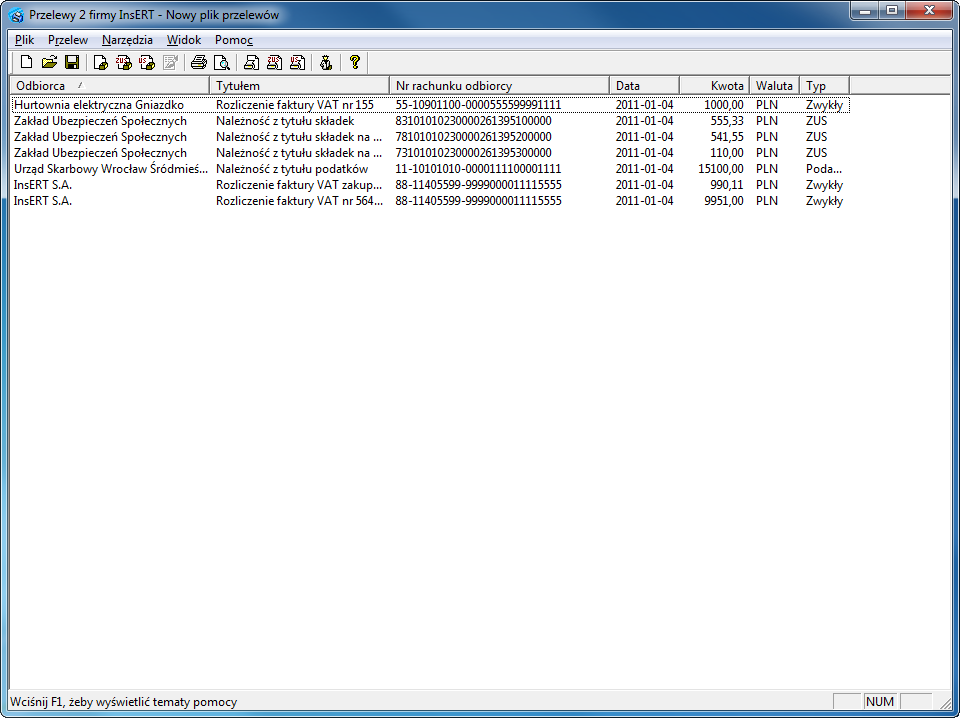Viewport: 960px width, 718px height.
Task: Sort by Kwota column header
Action: (x=715, y=86)
